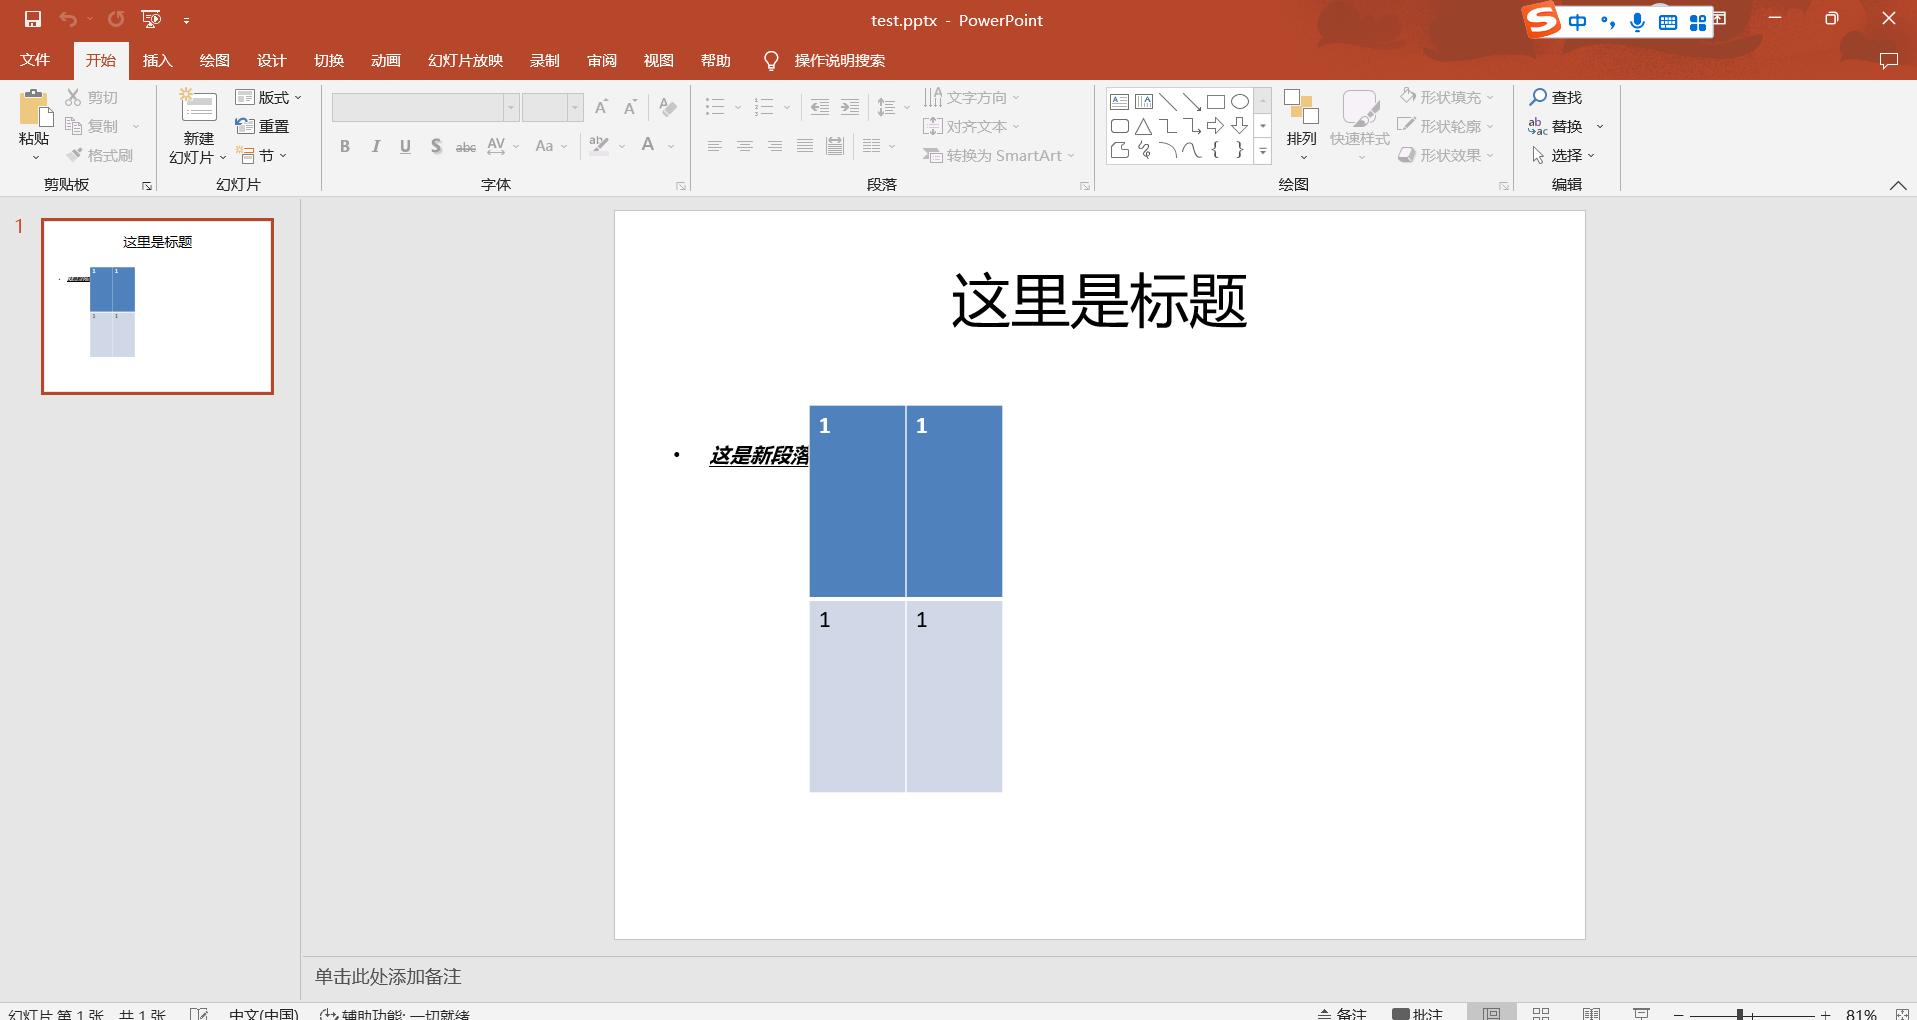This screenshot has width=1917, height=1020.
Task: Click the oval shape in shapes gallery
Action: 1240,101
